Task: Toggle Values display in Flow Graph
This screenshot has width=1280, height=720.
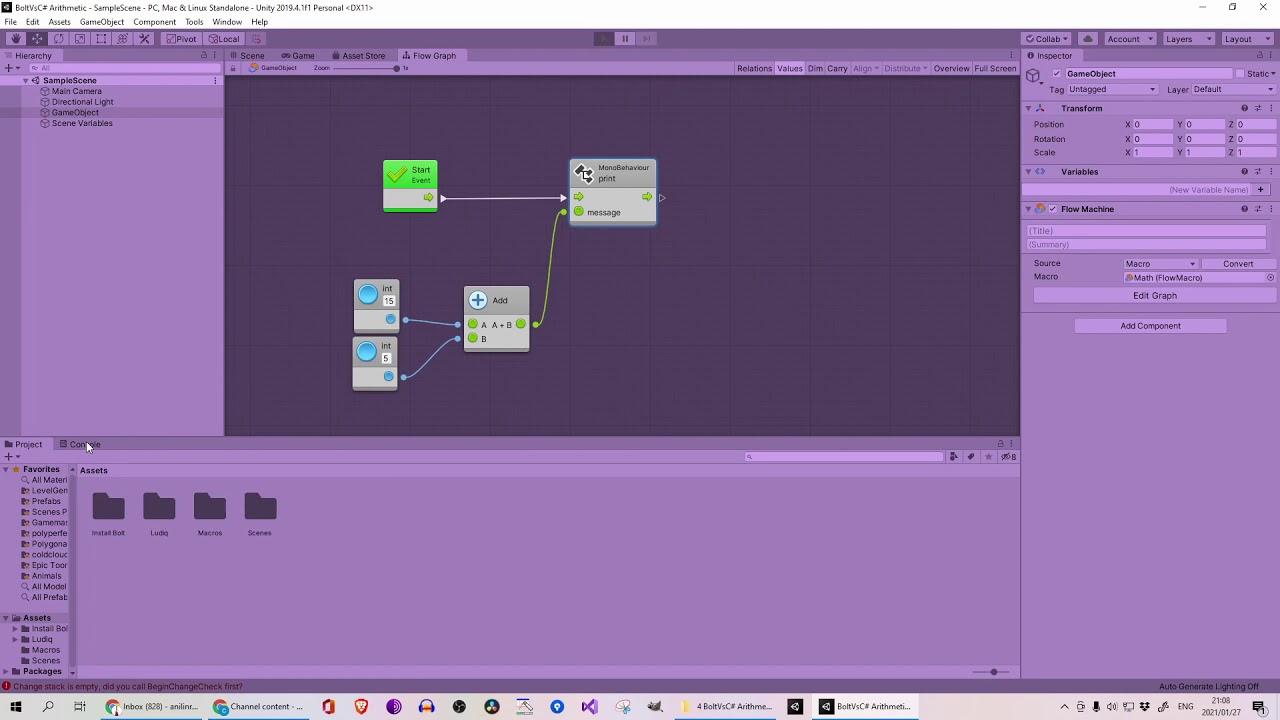Action: click(790, 68)
